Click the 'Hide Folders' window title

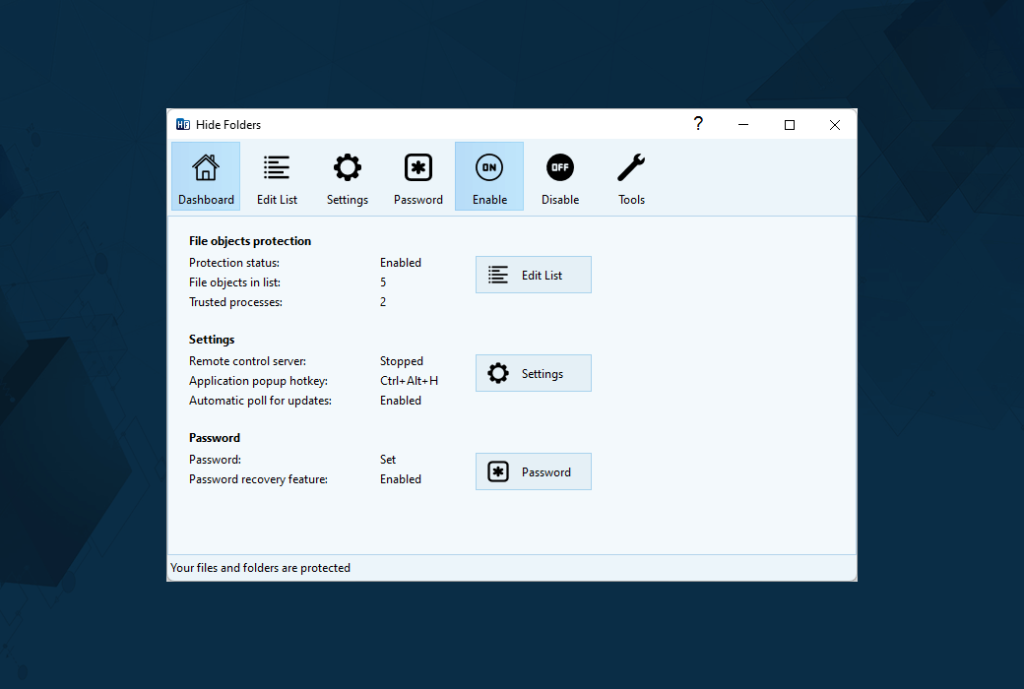click(229, 125)
